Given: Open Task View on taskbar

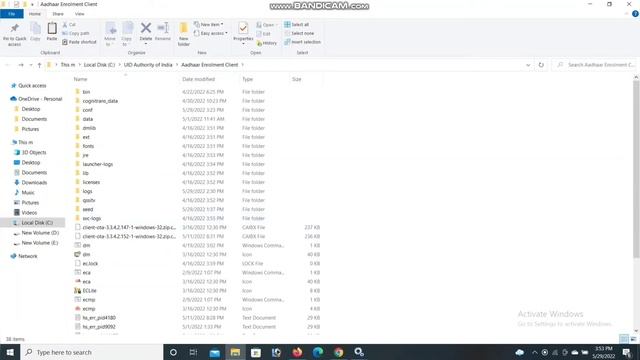Looking at the screenshot, I should coord(193,352).
